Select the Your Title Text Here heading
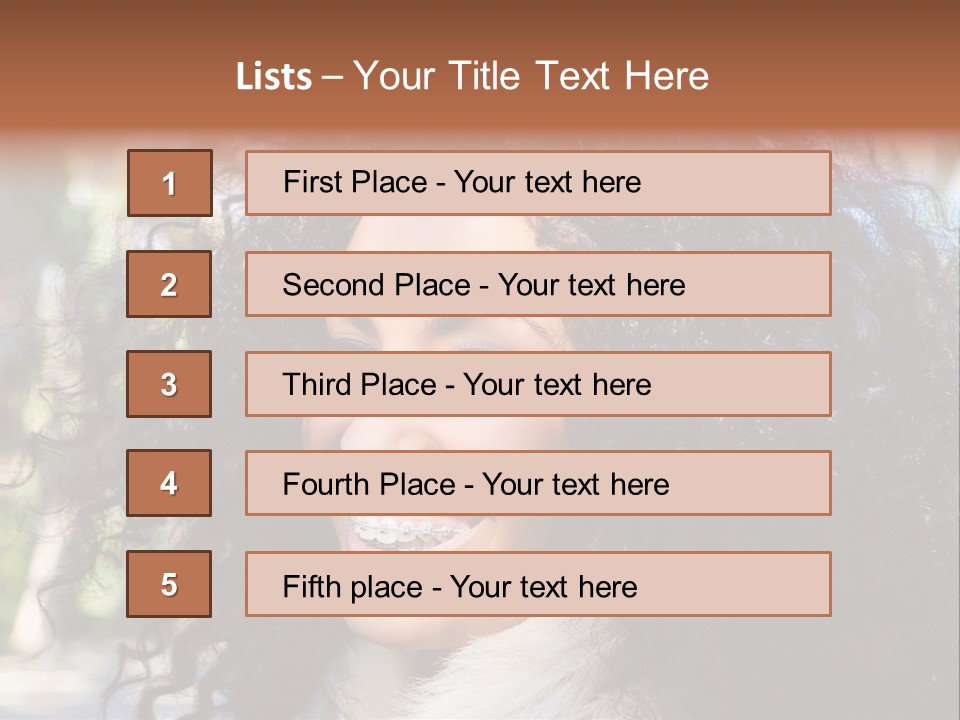This screenshot has width=960, height=720. [x=531, y=76]
